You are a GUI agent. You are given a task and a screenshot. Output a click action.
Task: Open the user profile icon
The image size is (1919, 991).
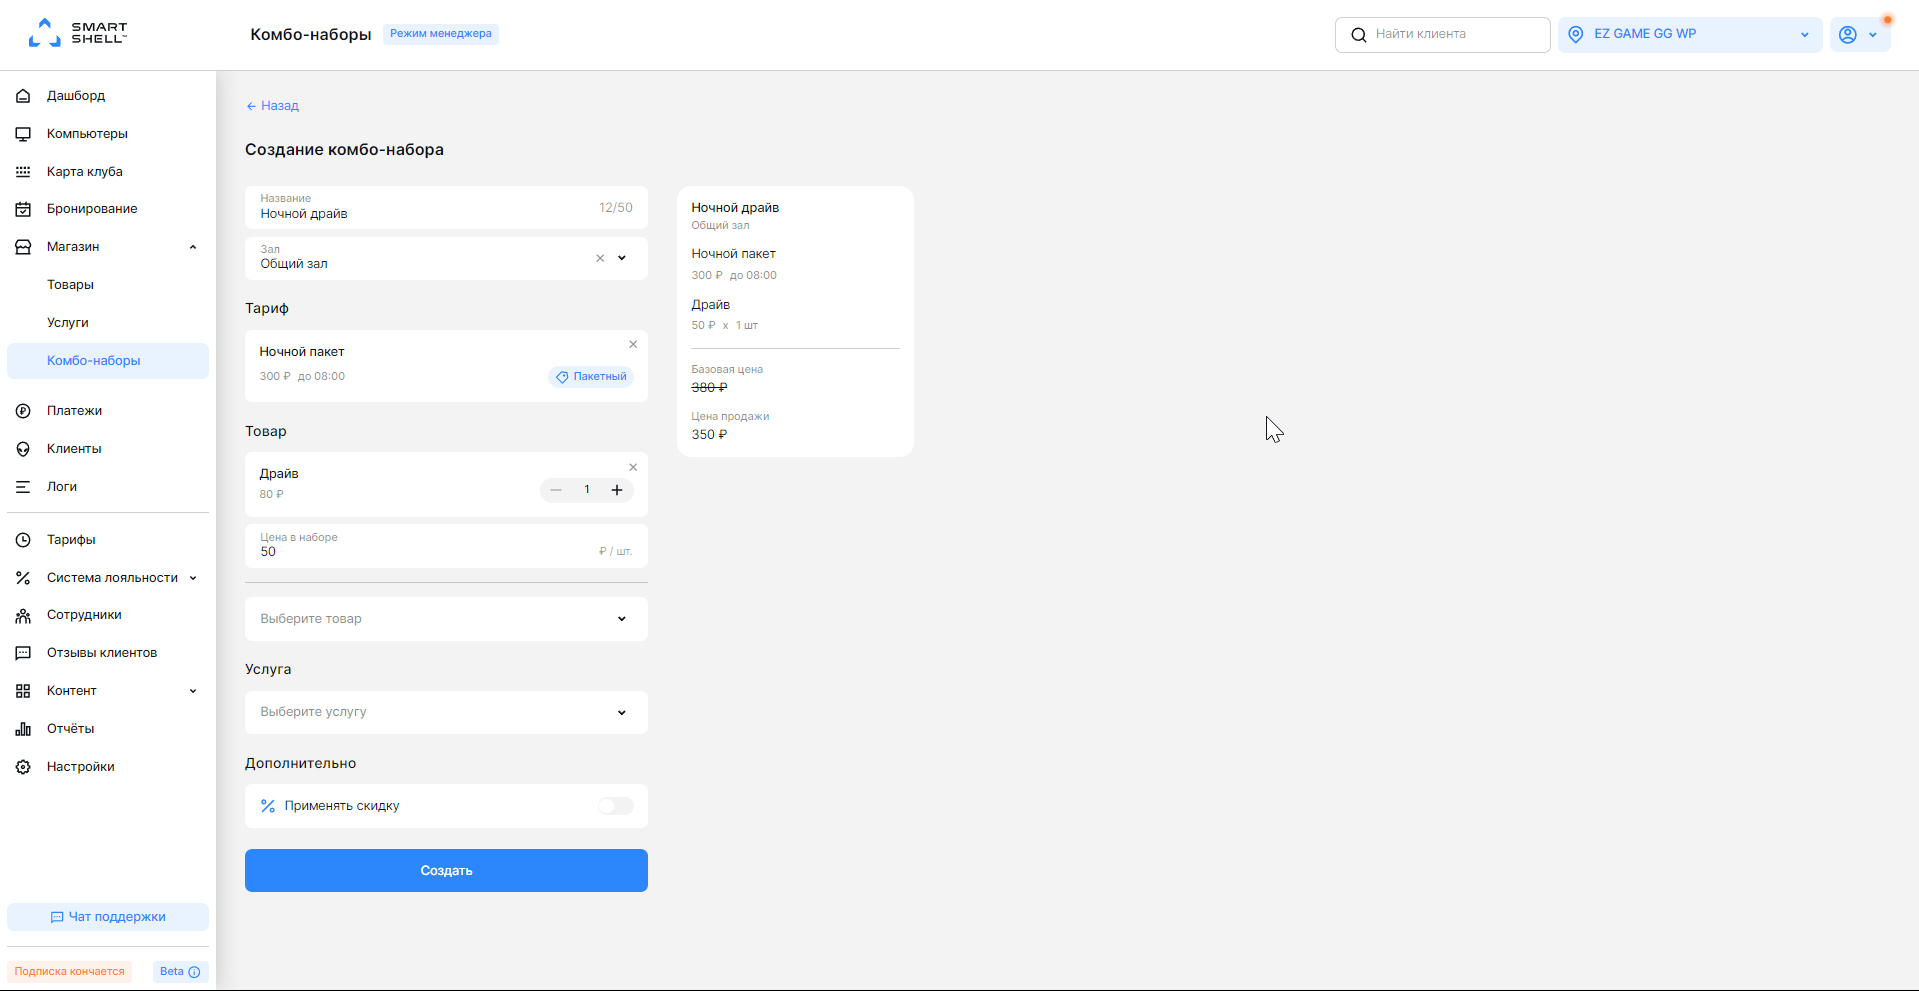tap(1848, 35)
